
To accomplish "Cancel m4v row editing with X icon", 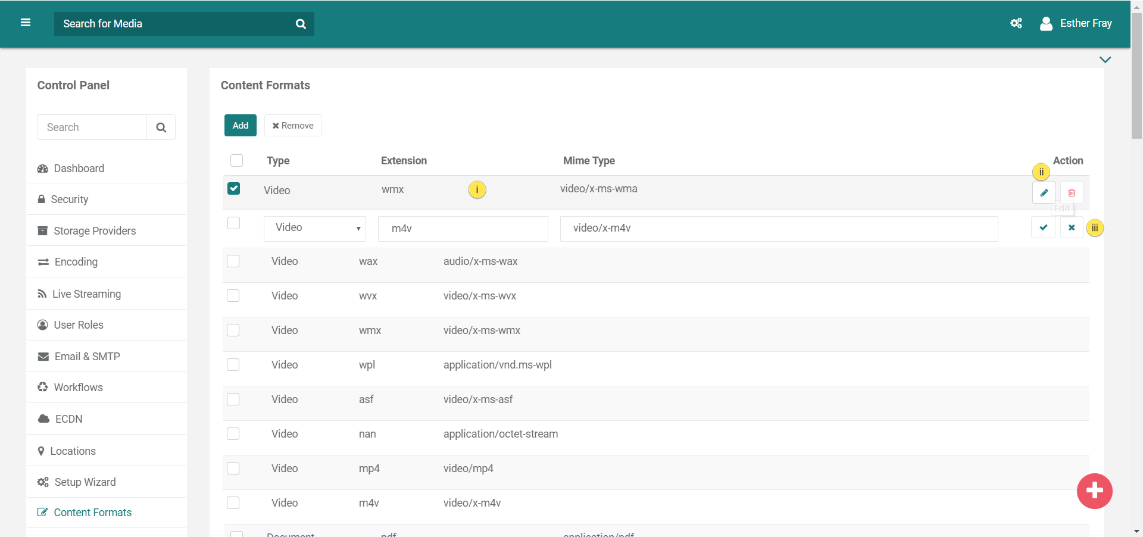I will [x=1071, y=228].
